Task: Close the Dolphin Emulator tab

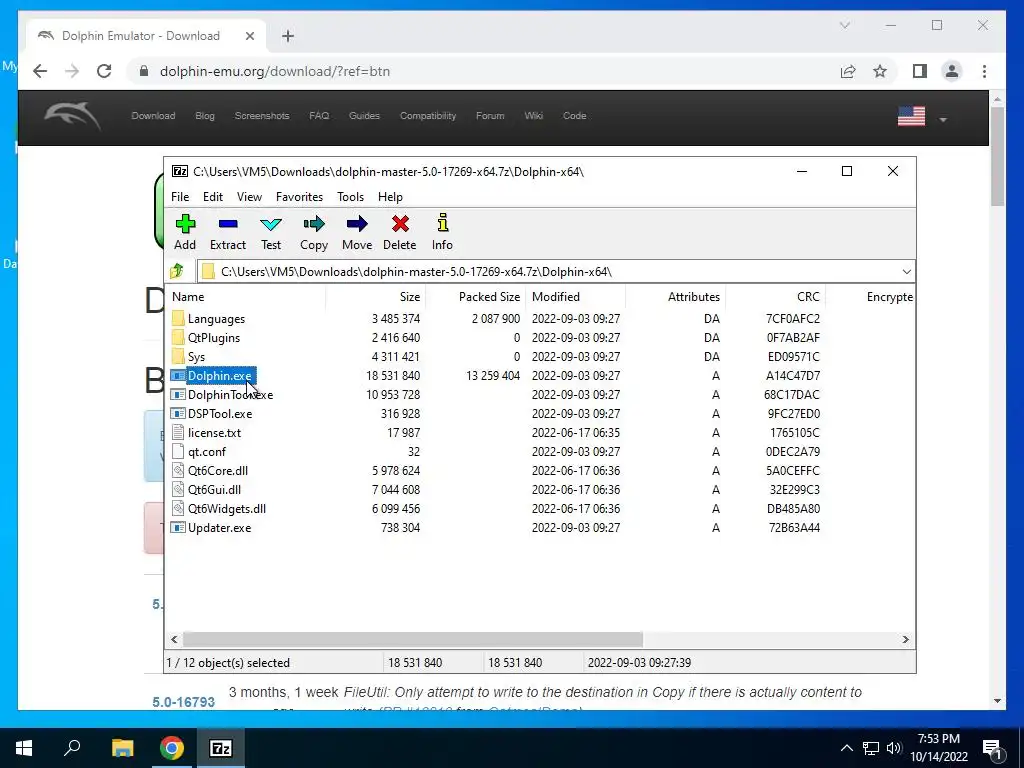Action: (249, 36)
